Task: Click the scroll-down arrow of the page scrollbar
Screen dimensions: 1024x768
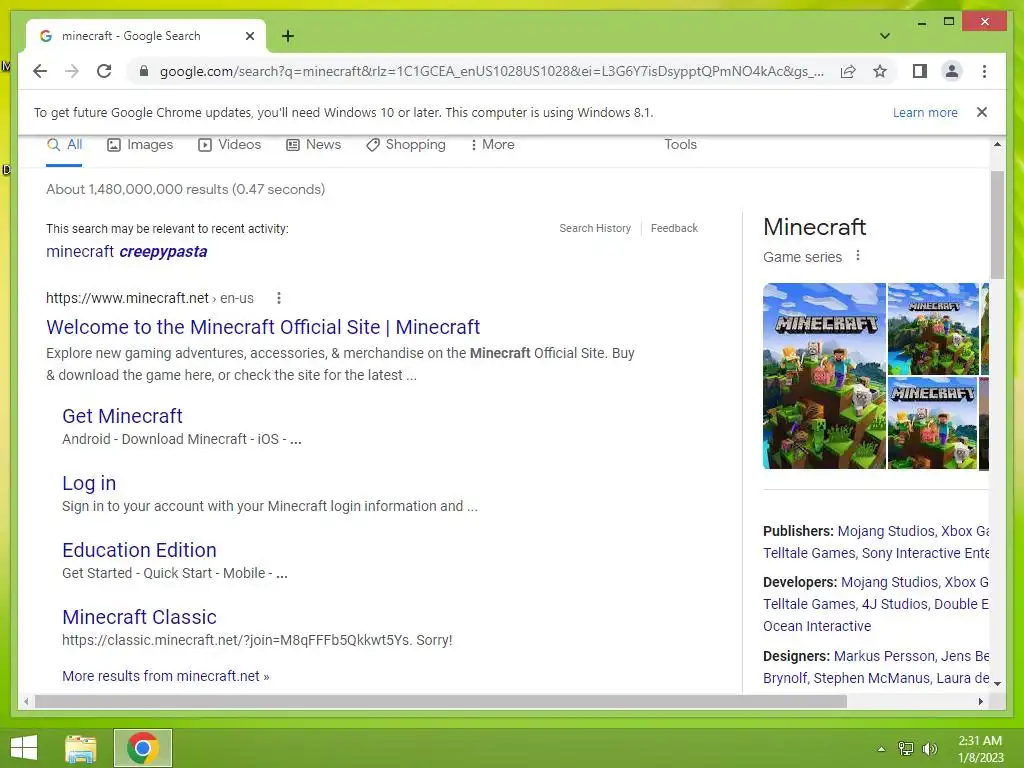Action: pyautogui.click(x=997, y=683)
